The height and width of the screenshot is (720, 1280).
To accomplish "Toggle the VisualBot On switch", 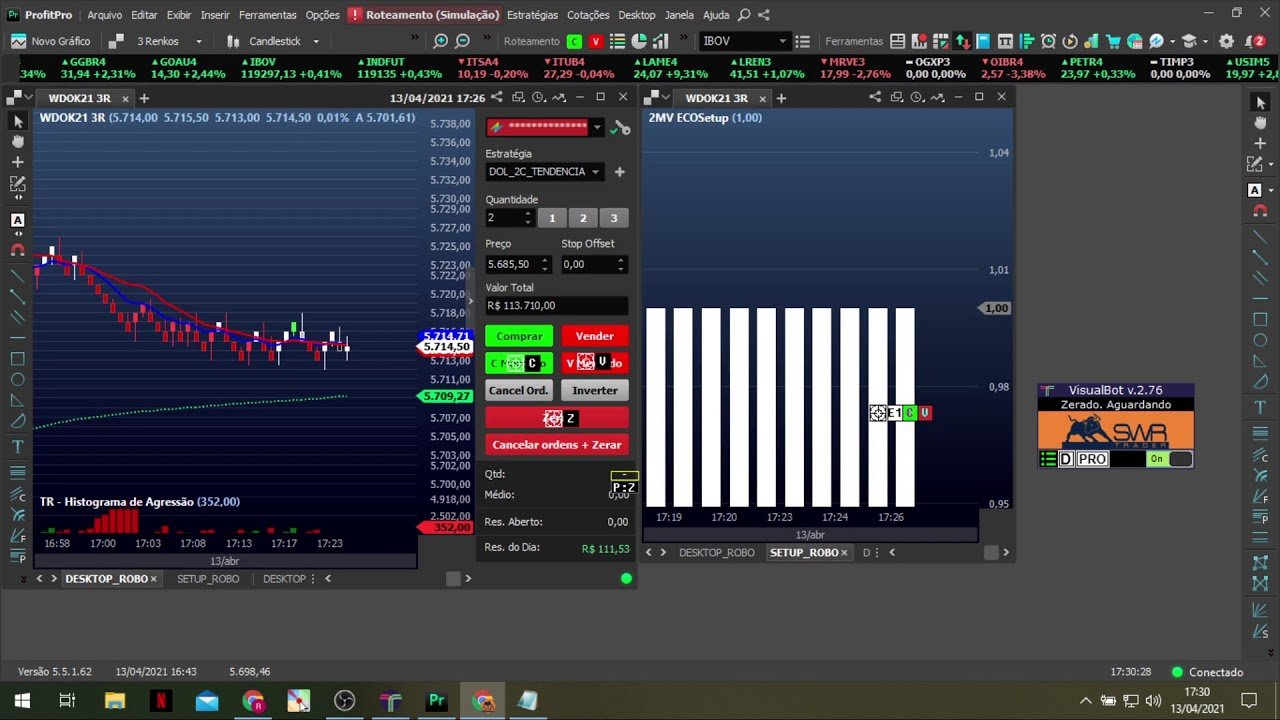I will point(1169,459).
